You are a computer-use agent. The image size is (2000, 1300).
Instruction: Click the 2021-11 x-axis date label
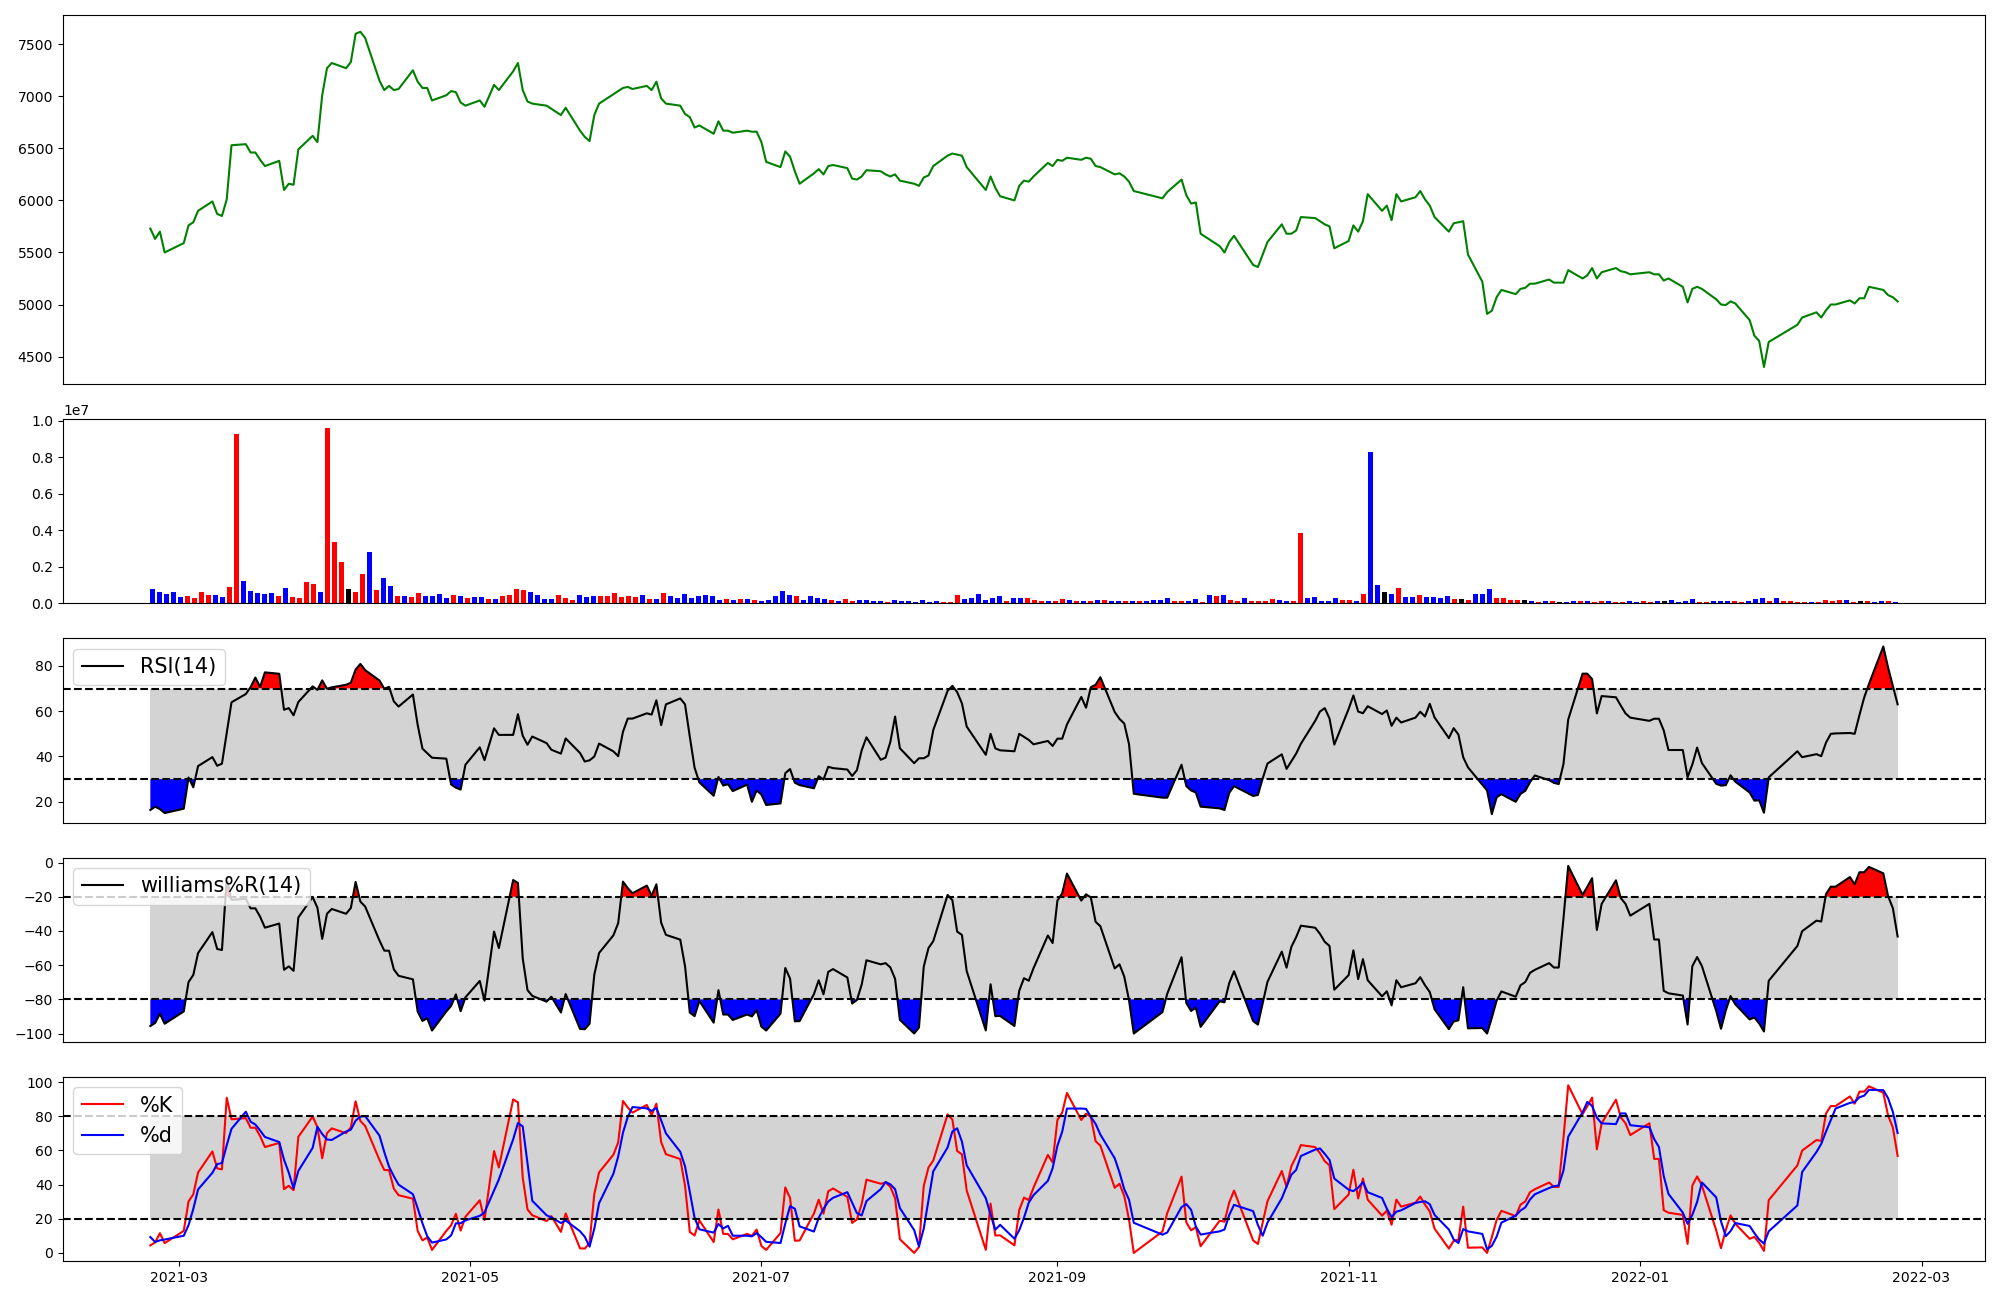pos(1350,1277)
